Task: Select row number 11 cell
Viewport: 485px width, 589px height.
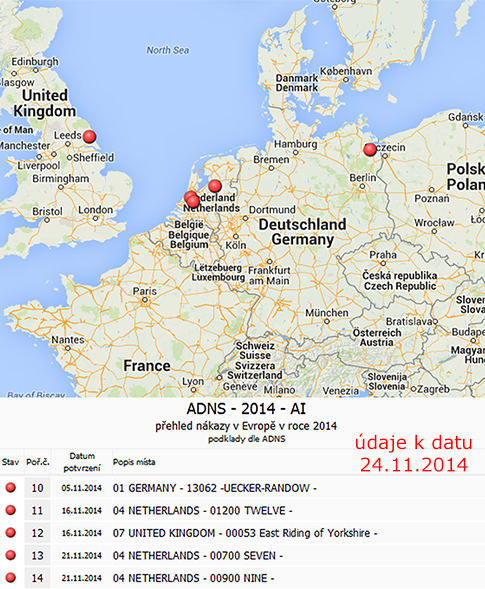Action: tap(37, 510)
